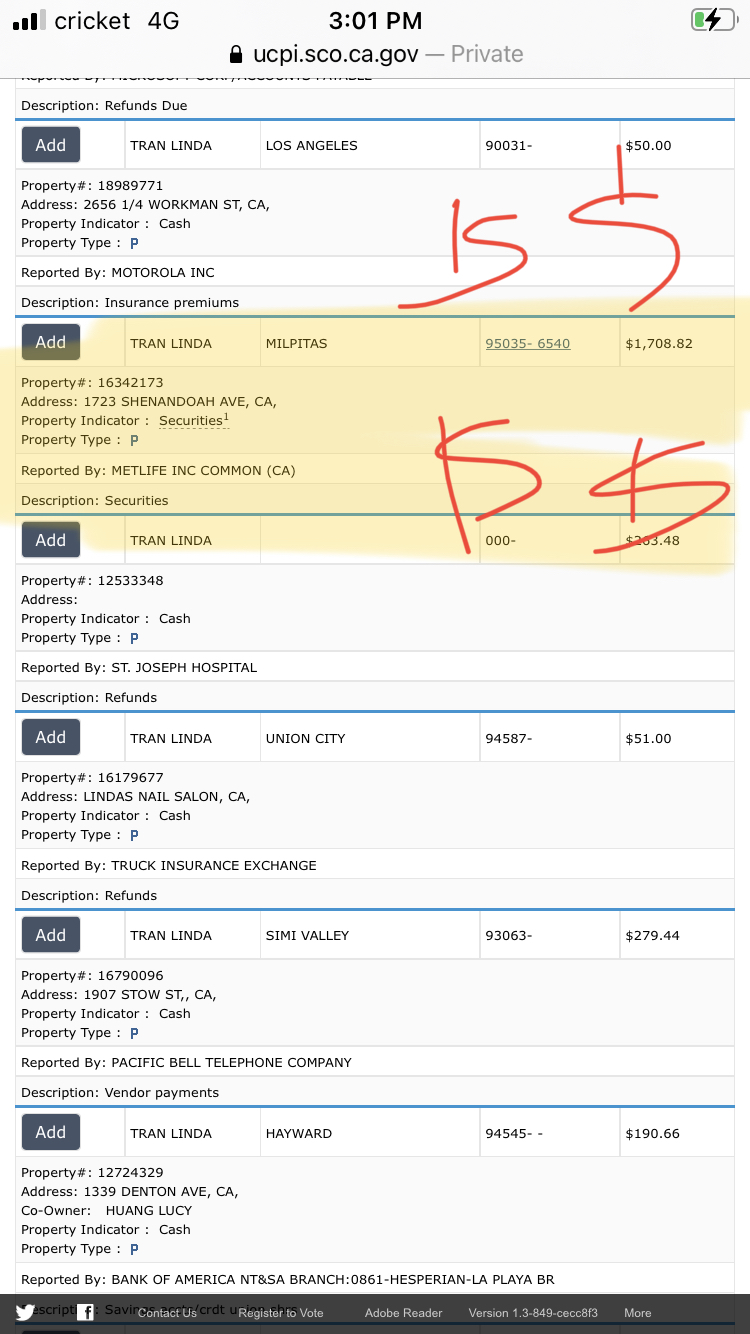750x1334 pixels.
Task: Select 'Property#: 12724329' text
Action: [92, 1172]
